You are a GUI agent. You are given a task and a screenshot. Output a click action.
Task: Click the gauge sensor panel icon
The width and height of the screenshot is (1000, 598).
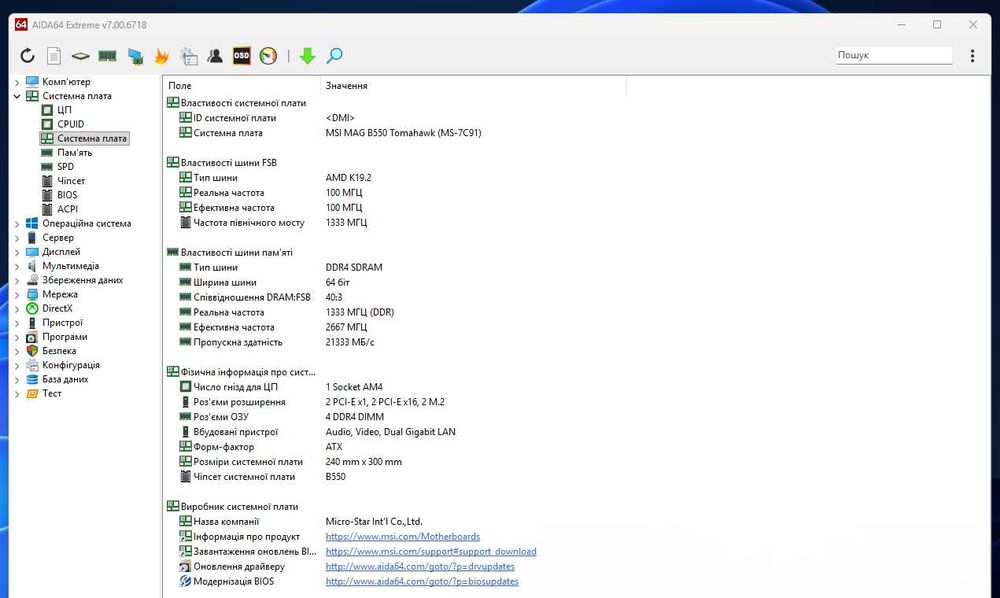(268, 56)
